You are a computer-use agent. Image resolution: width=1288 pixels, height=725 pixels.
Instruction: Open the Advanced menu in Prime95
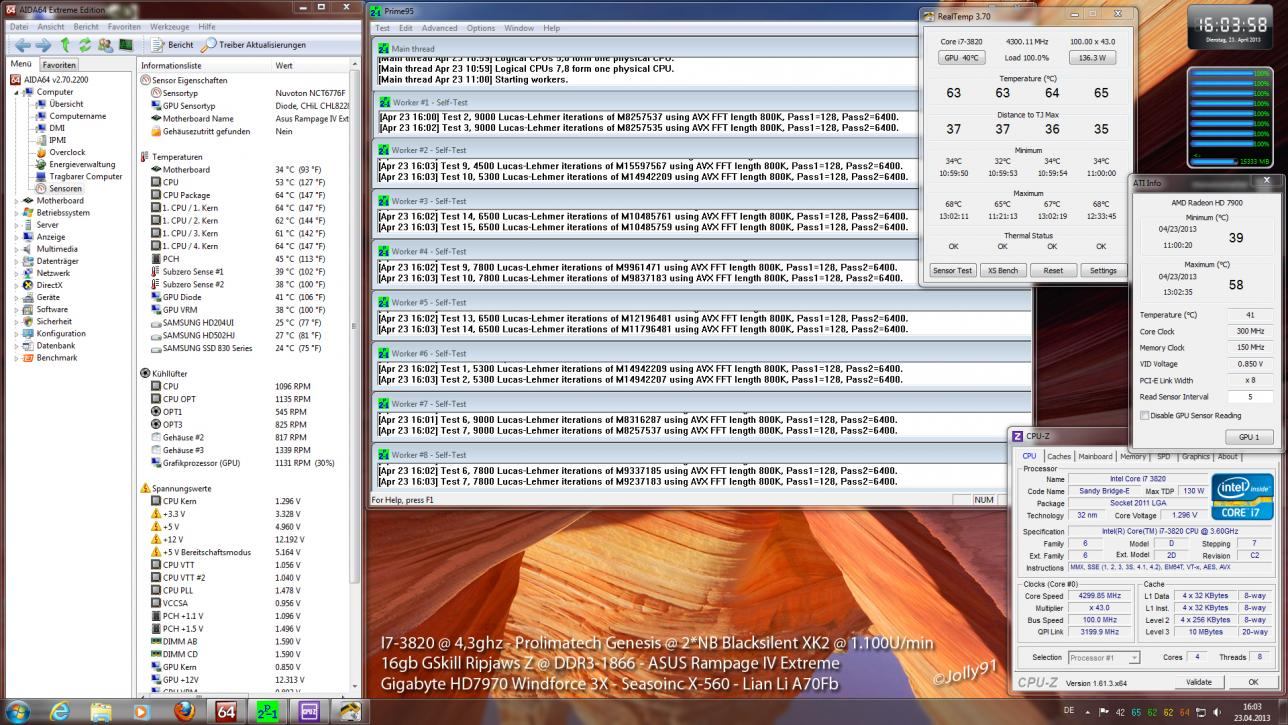(x=439, y=28)
